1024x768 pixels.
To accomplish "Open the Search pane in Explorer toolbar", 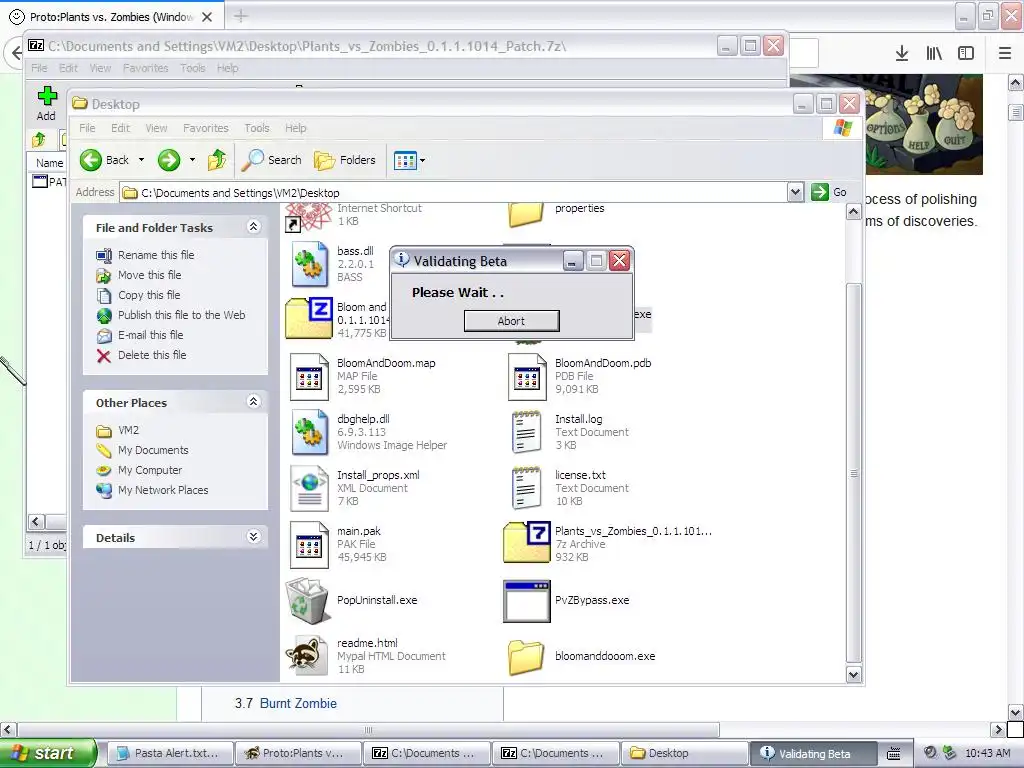I will 271,160.
